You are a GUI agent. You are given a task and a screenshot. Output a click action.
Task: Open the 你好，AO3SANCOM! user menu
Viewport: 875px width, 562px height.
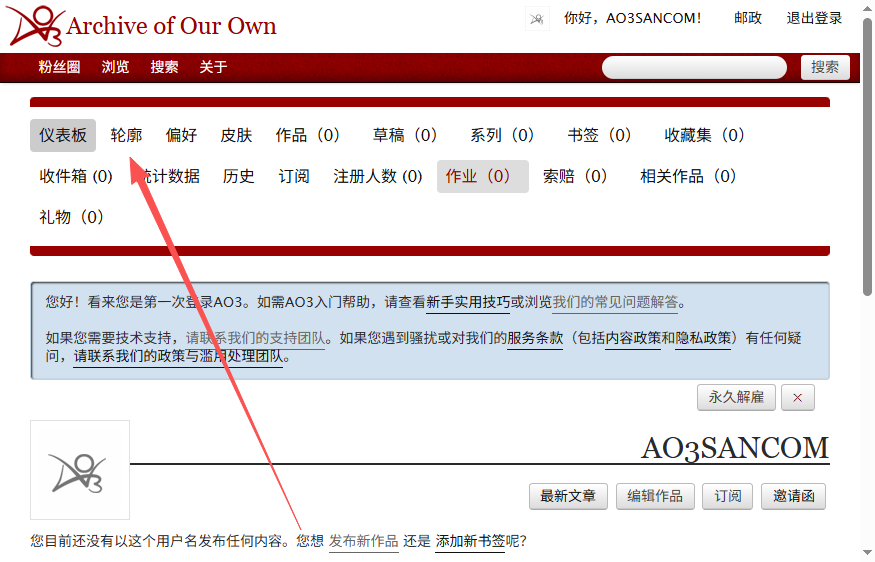coord(632,18)
